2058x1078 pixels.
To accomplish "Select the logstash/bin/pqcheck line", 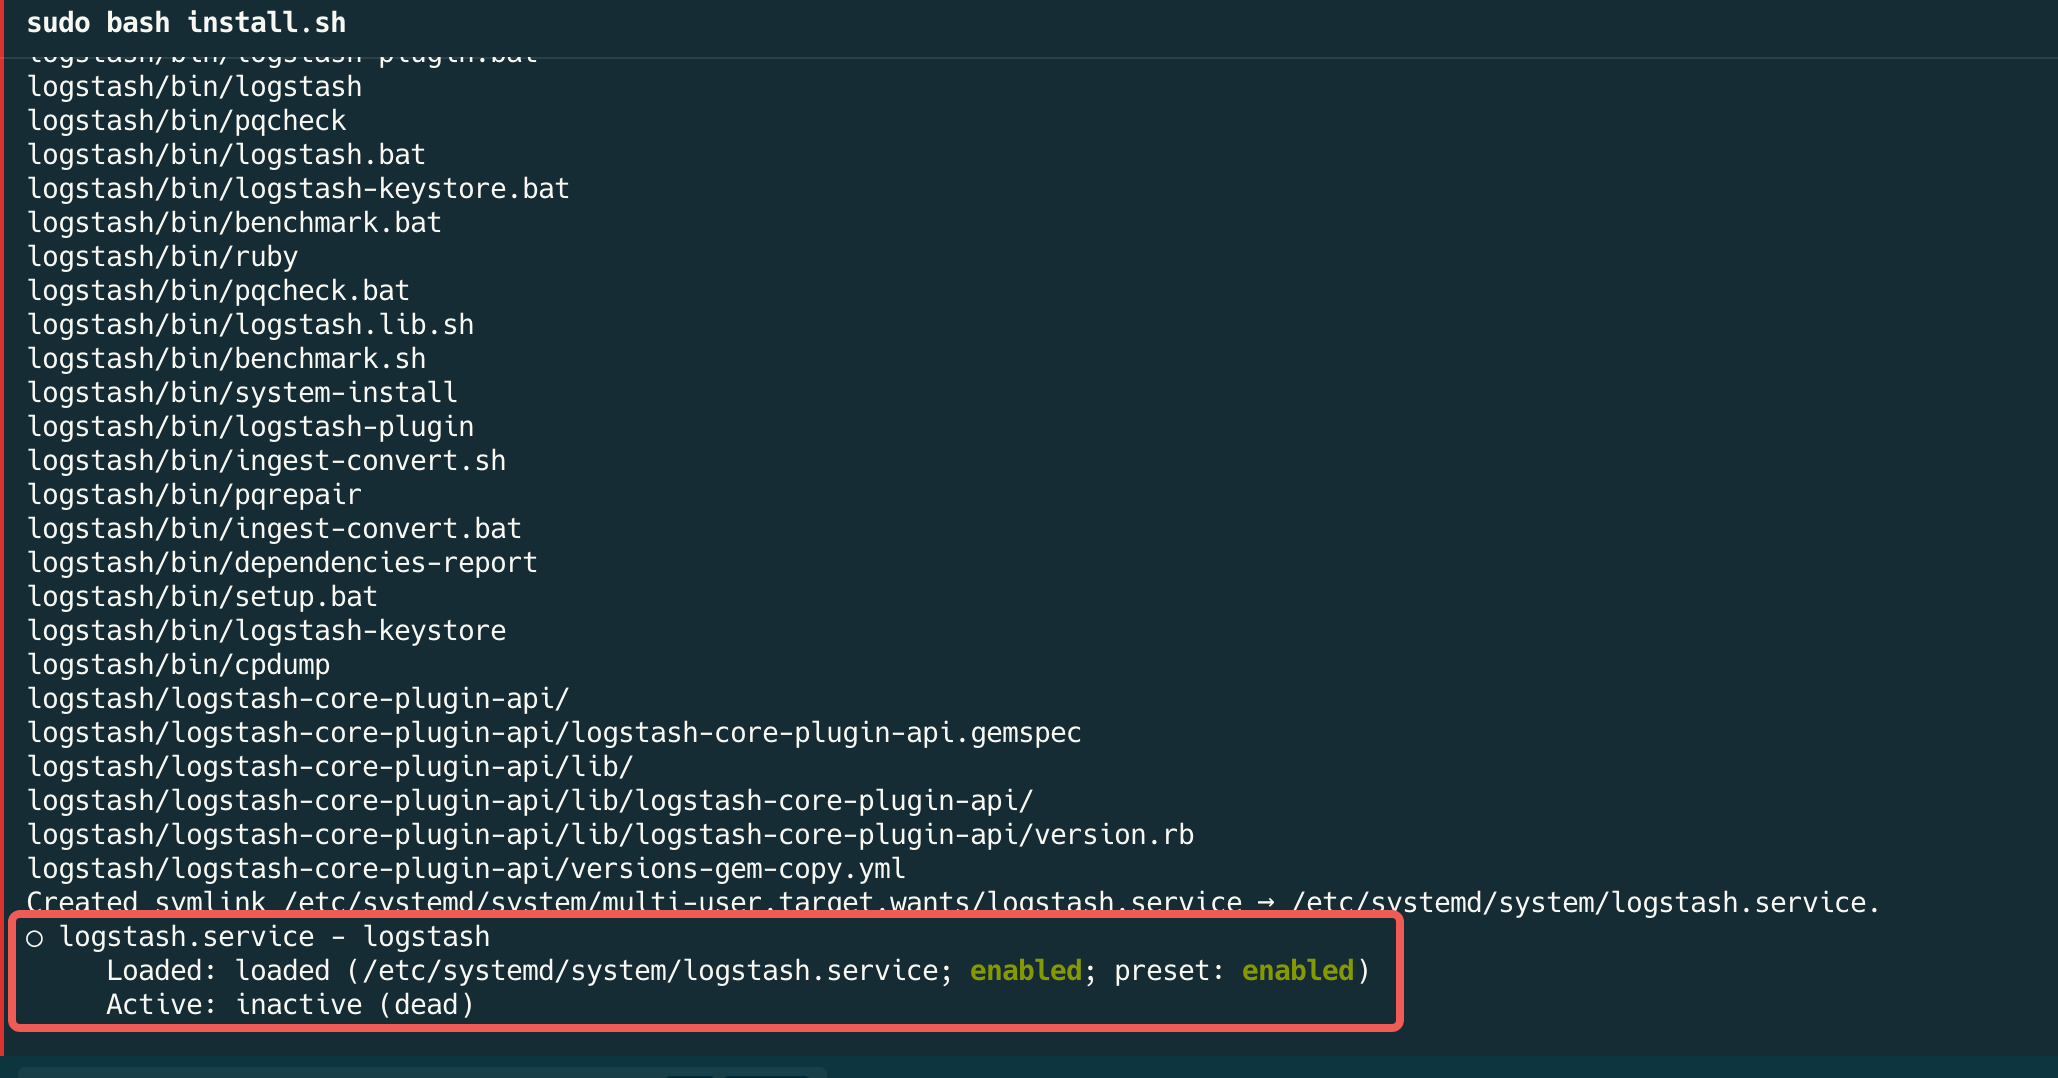I will pyautogui.click(x=186, y=121).
